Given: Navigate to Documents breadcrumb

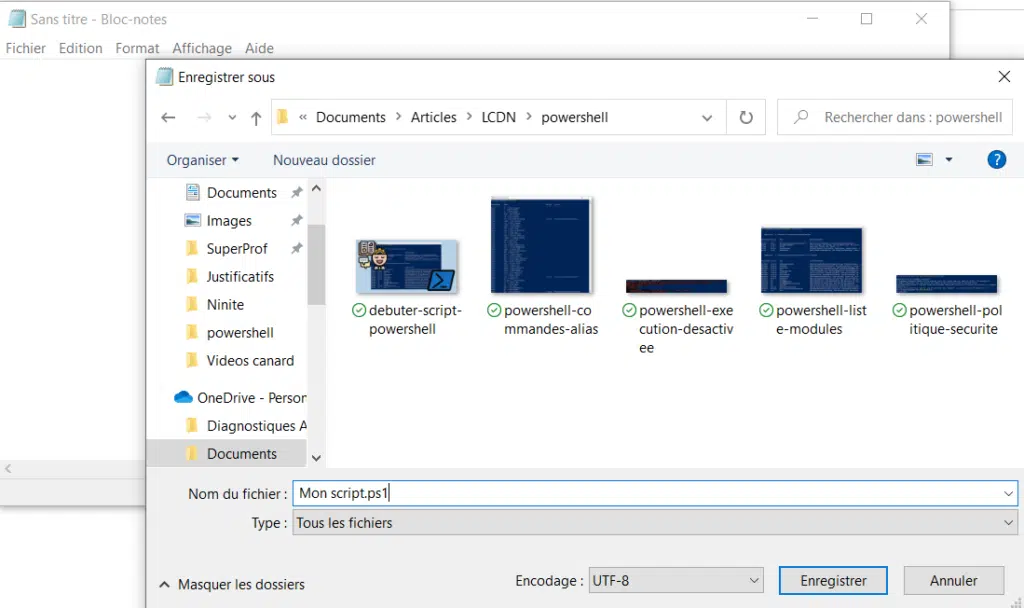Looking at the screenshot, I should 351,117.
